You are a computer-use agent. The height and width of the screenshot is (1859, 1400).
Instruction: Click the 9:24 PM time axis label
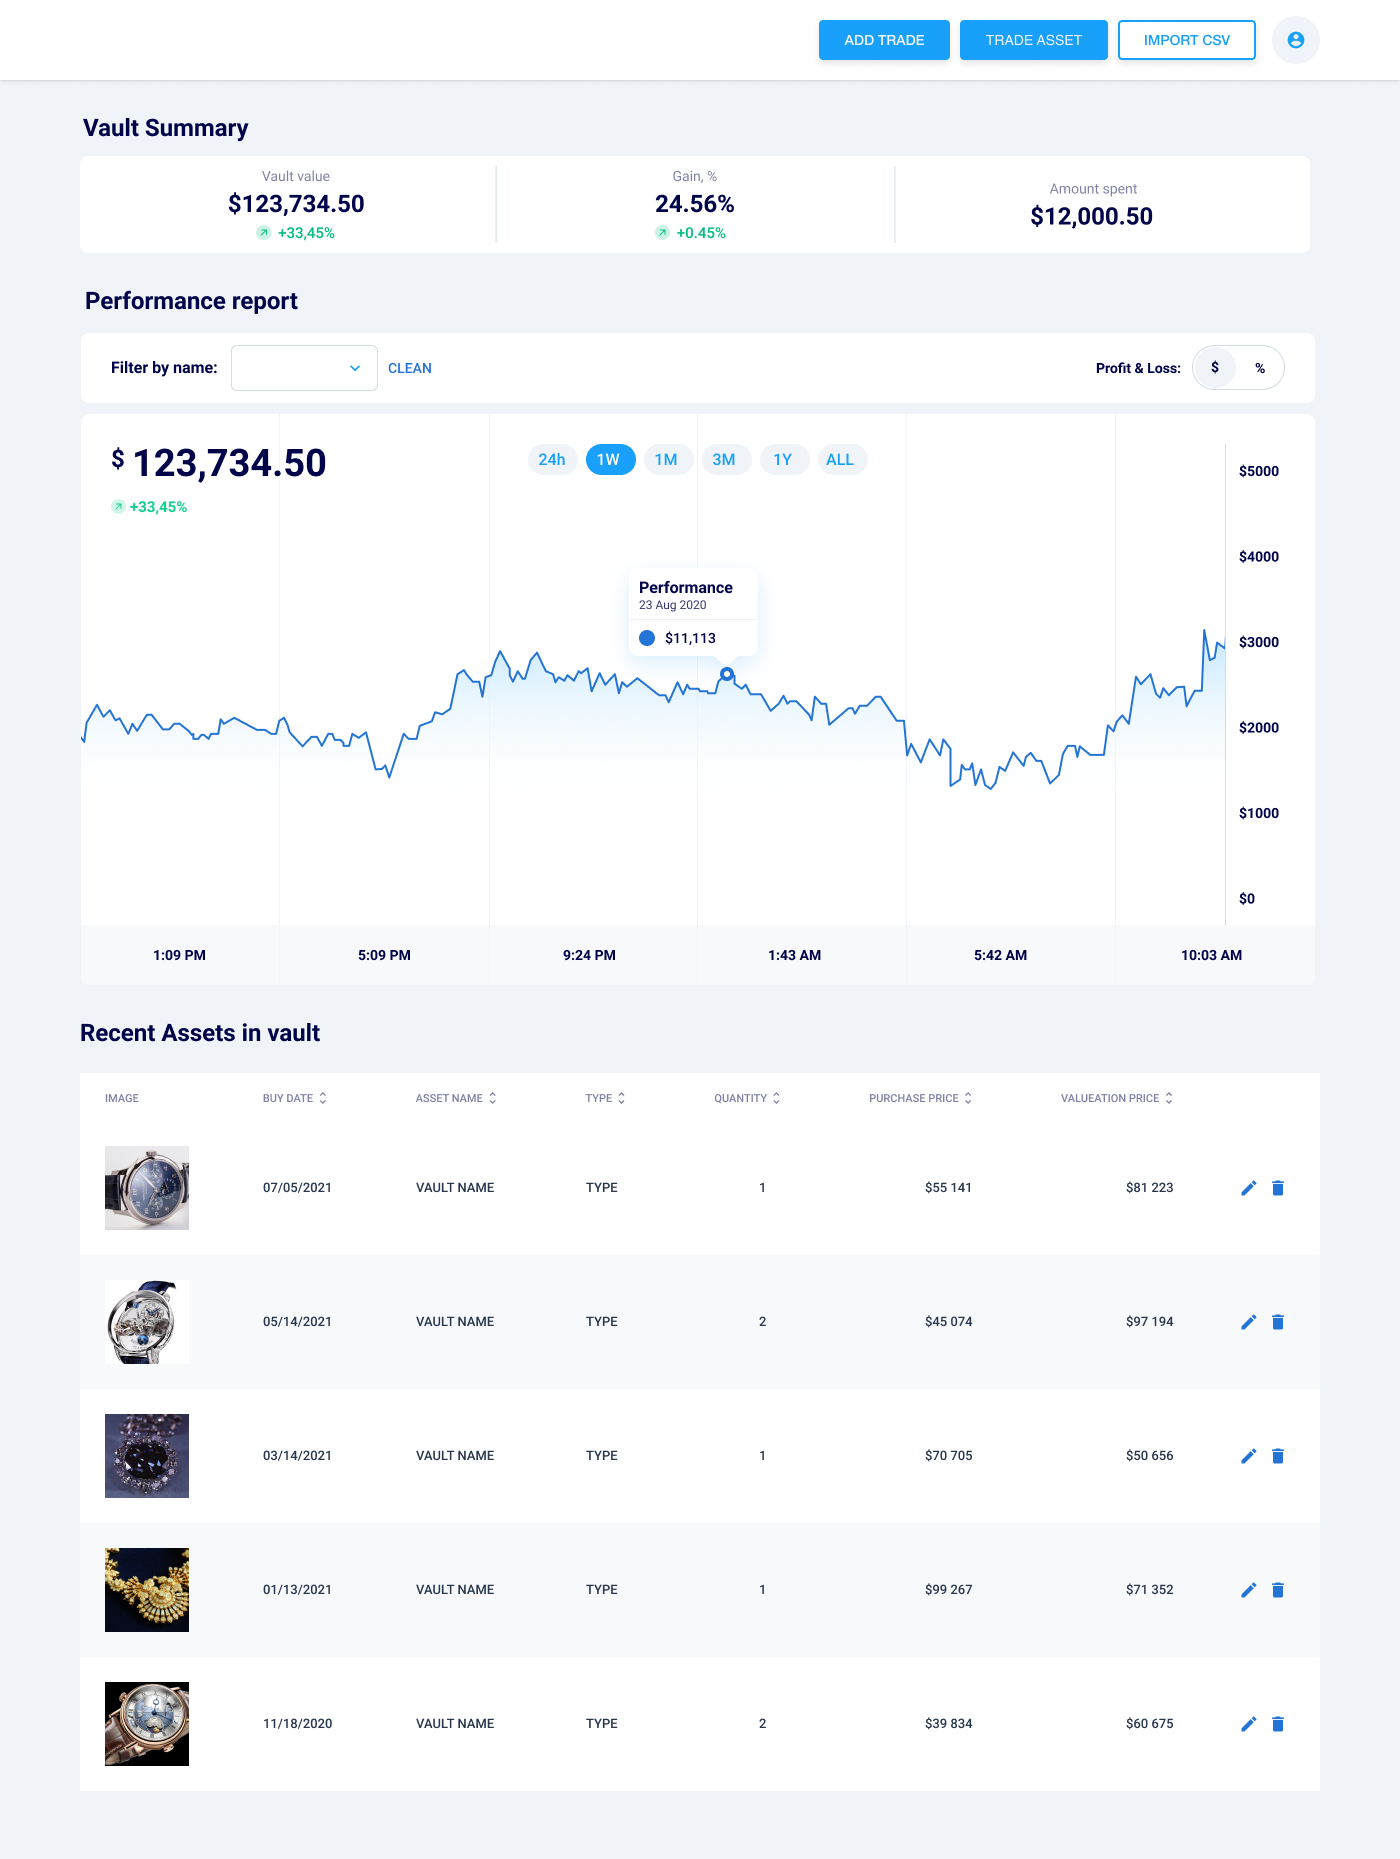click(x=589, y=955)
